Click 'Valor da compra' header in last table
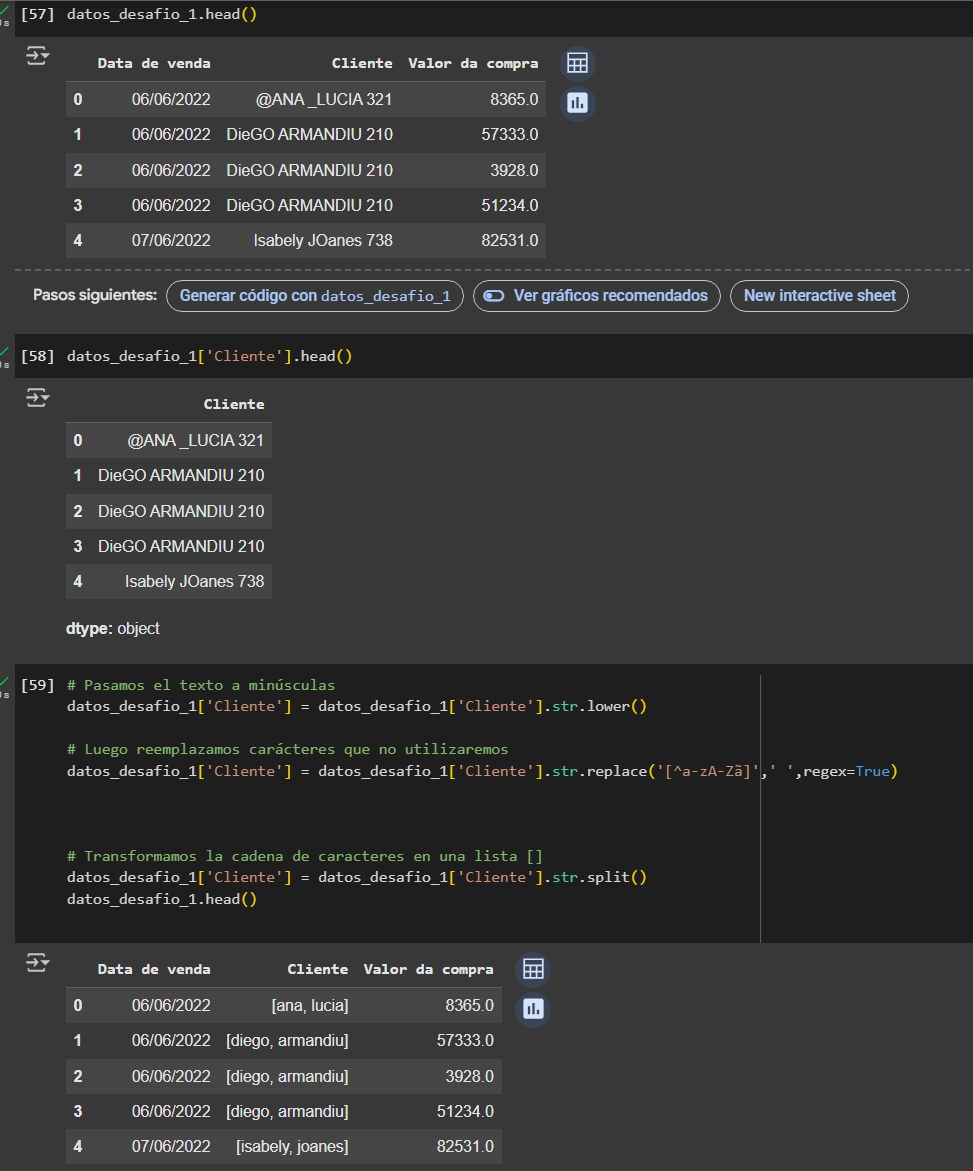Image resolution: width=973 pixels, height=1171 pixels. 428,969
